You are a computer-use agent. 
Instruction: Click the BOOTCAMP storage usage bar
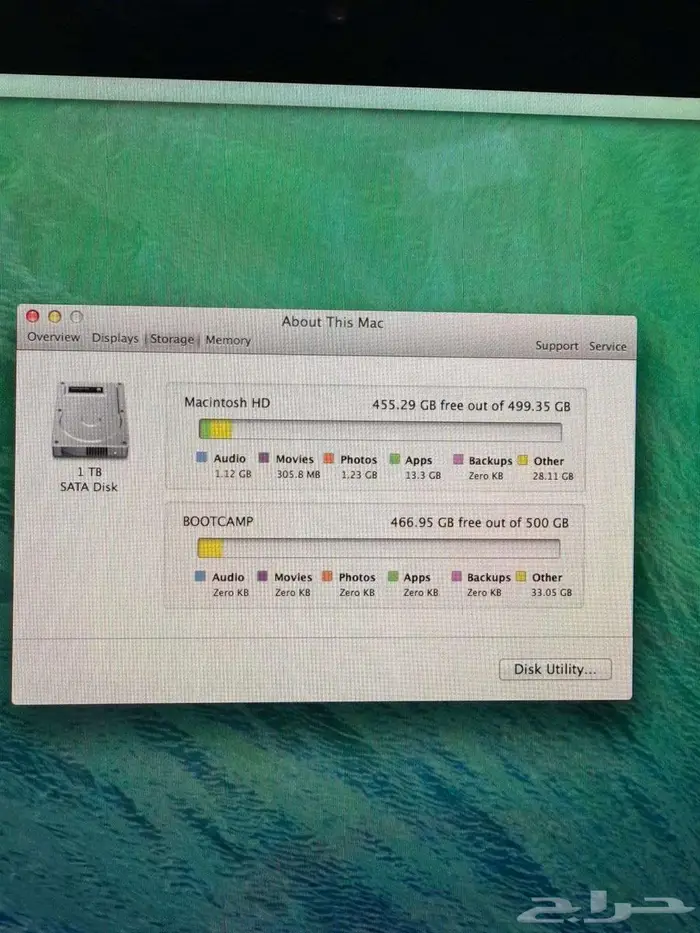point(378,548)
